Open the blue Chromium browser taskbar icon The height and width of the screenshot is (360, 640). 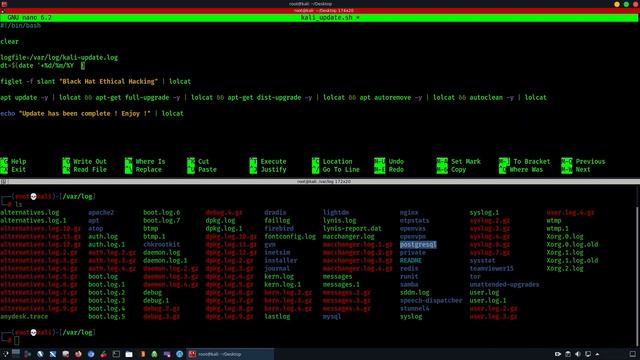point(91,354)
